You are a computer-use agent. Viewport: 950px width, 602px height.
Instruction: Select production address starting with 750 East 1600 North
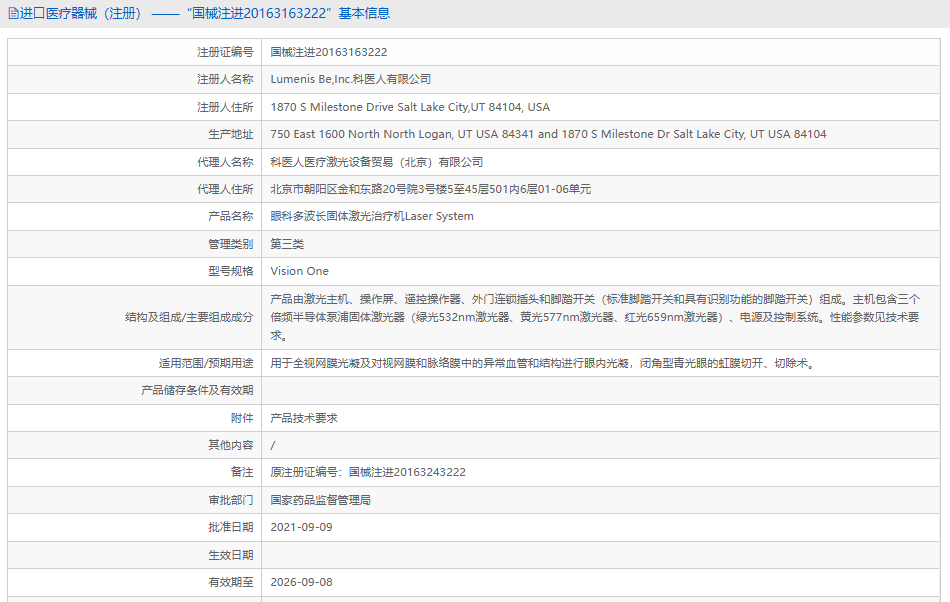pos(548,134)
